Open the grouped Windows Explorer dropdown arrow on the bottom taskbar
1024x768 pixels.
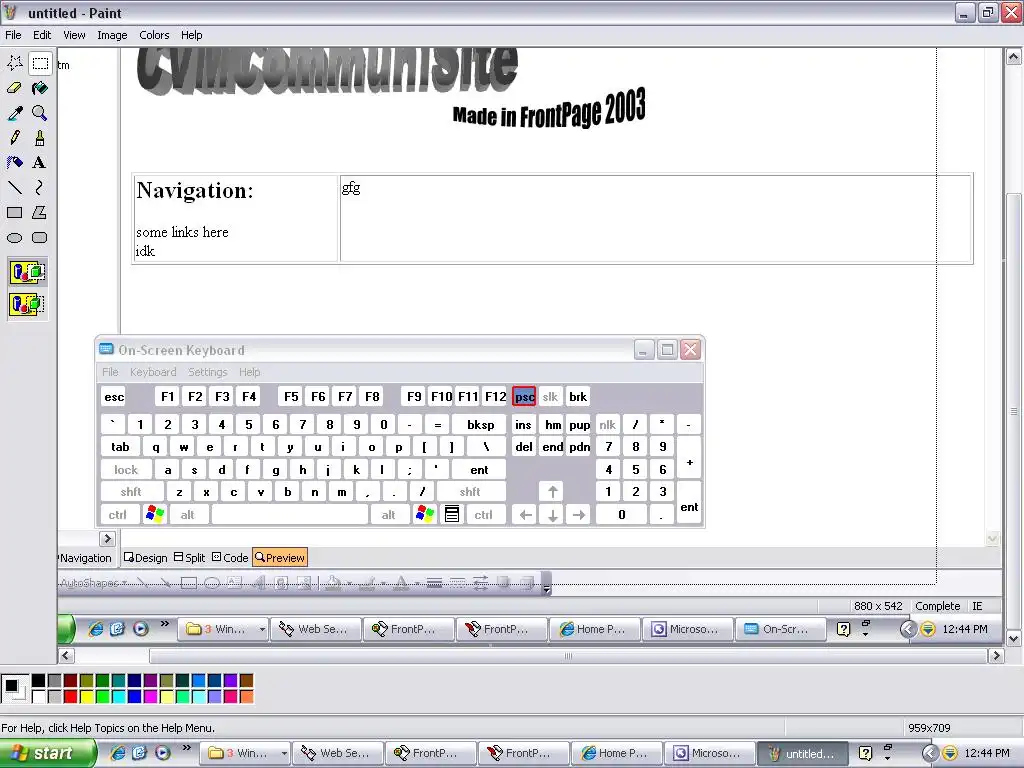click(283, 754)
